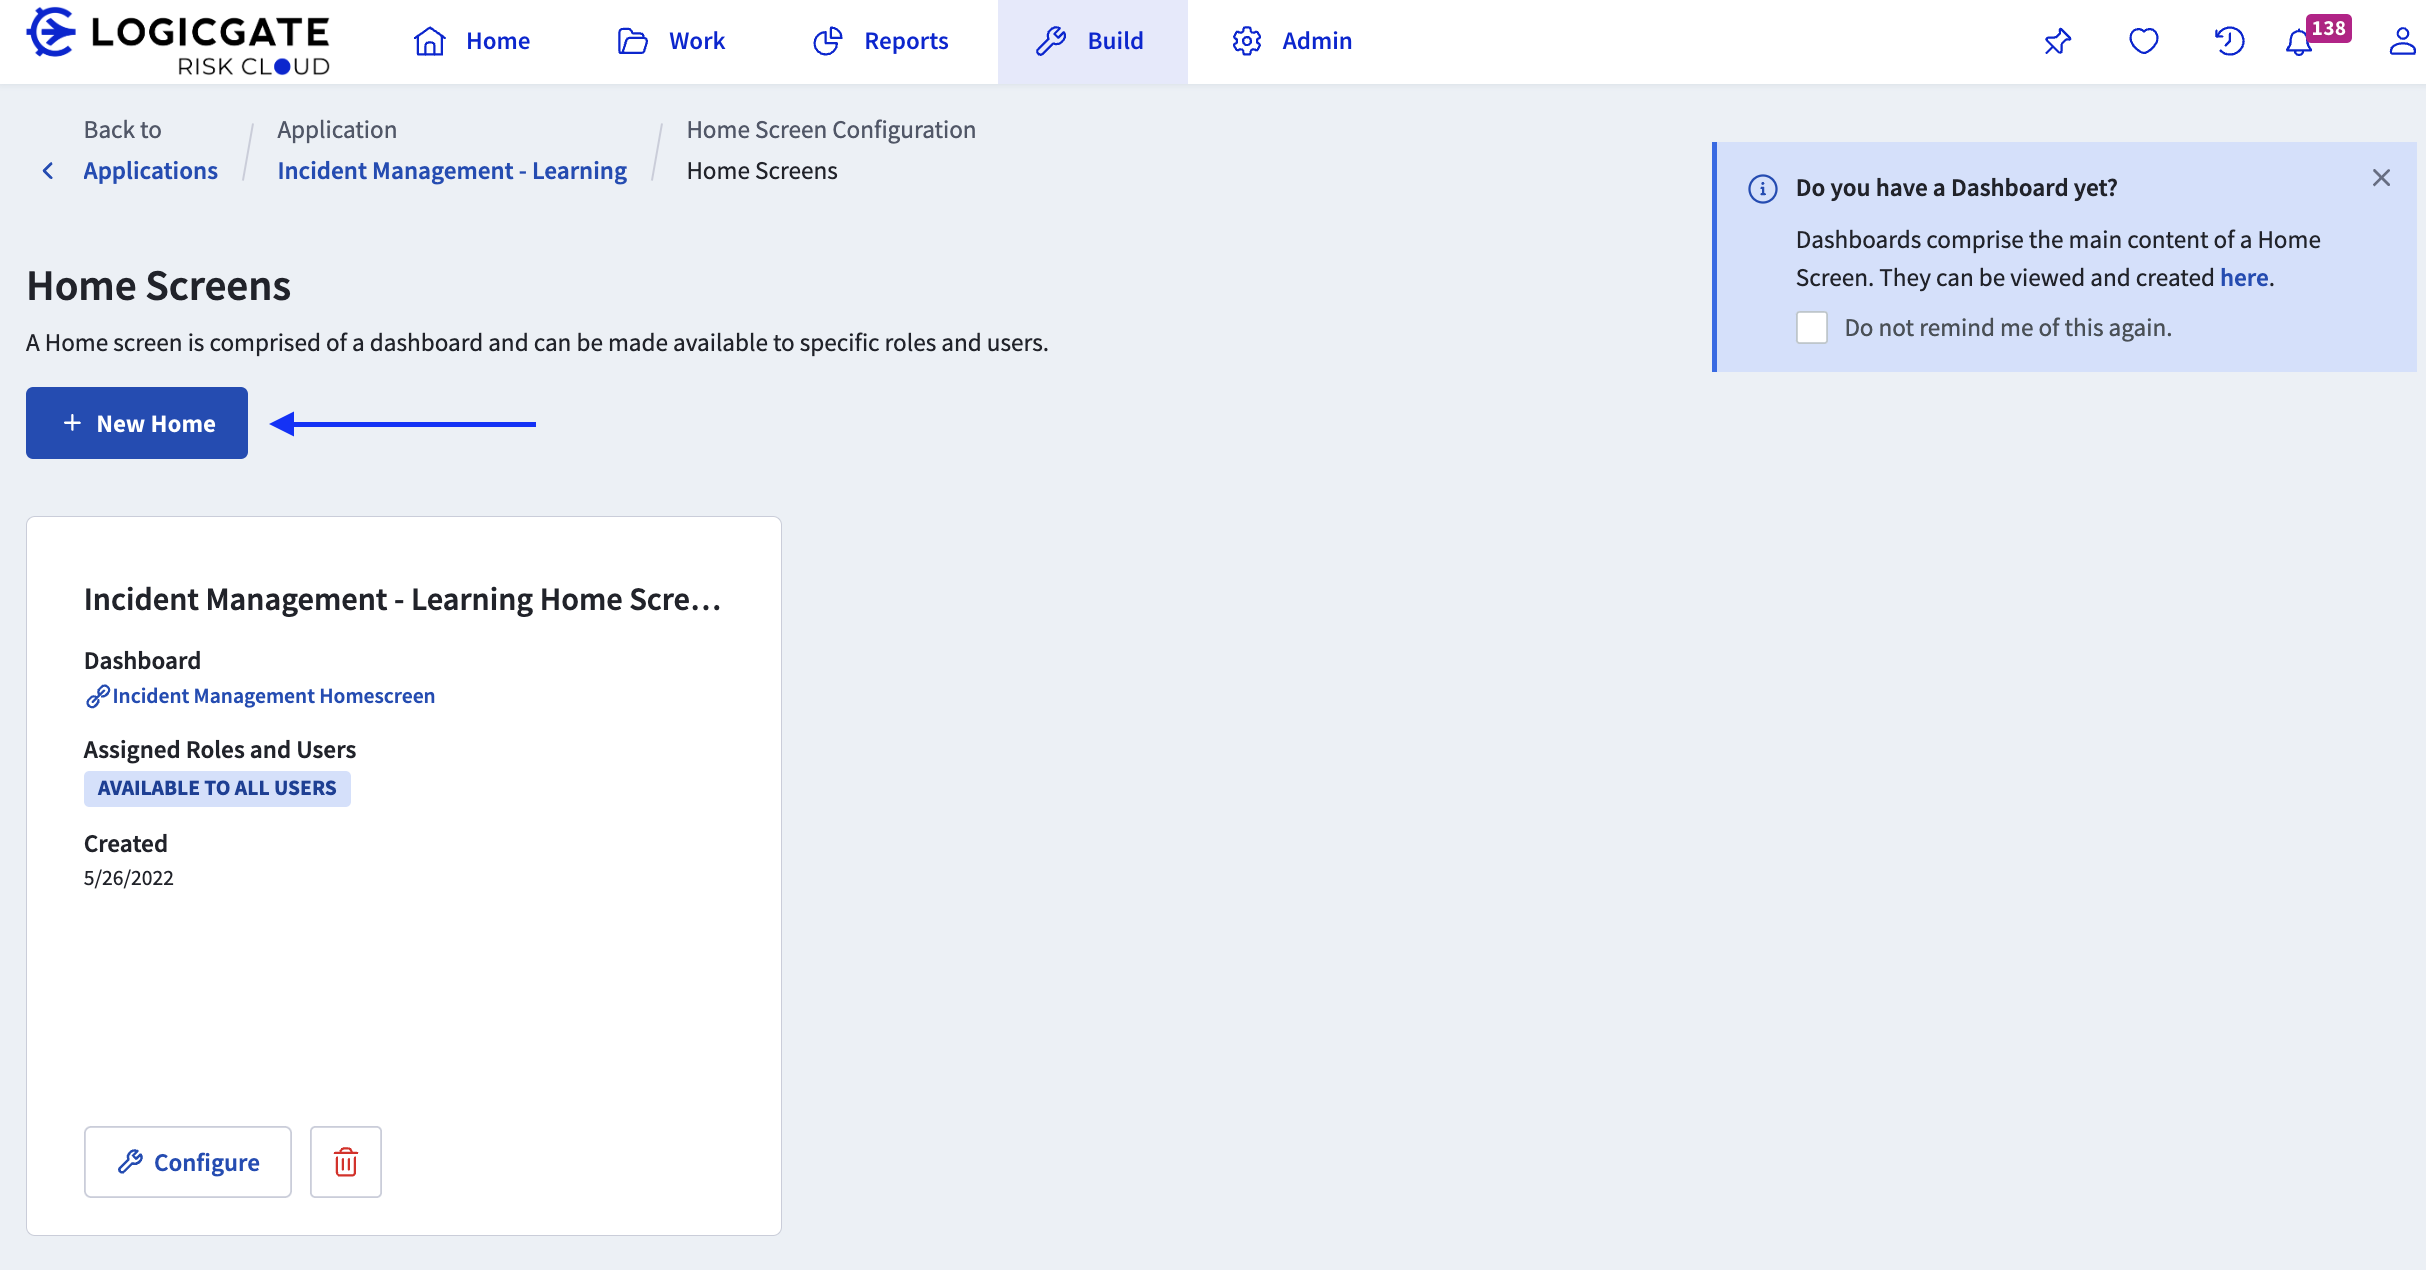Select the Build tab
The image size is (2426, 1270).
click(1092, 41)
